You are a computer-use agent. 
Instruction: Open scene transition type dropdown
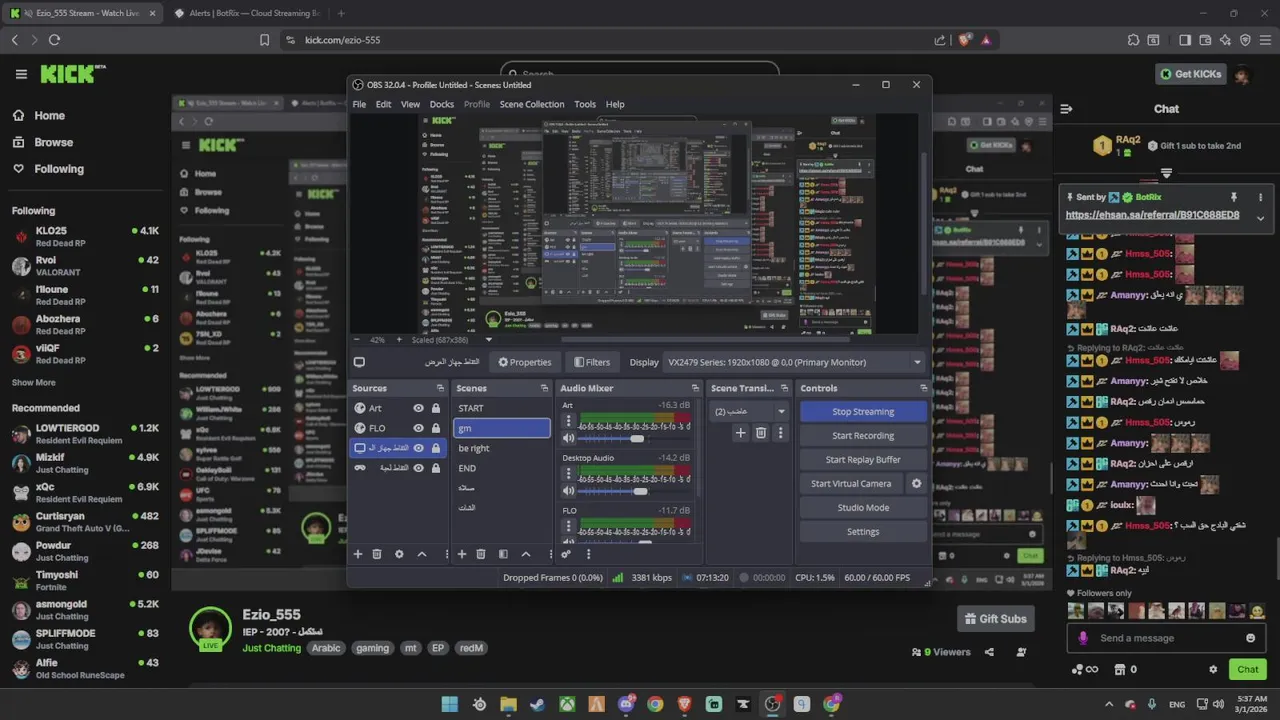point(750,411)
